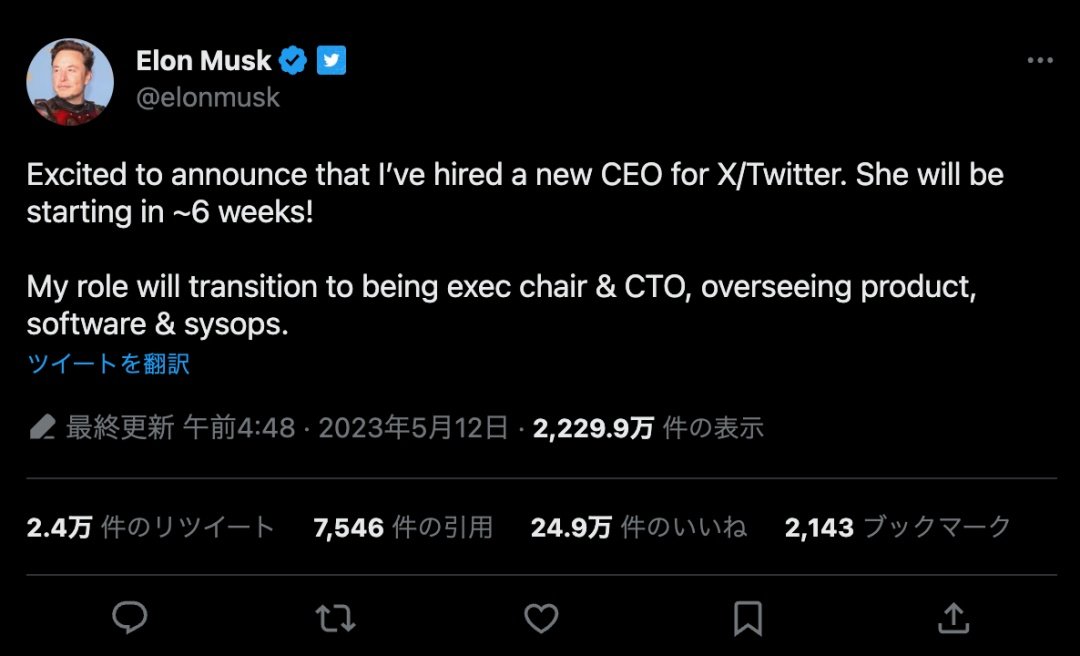
Task: Click the Twitter bird logo badge
Action: point(330,60)
